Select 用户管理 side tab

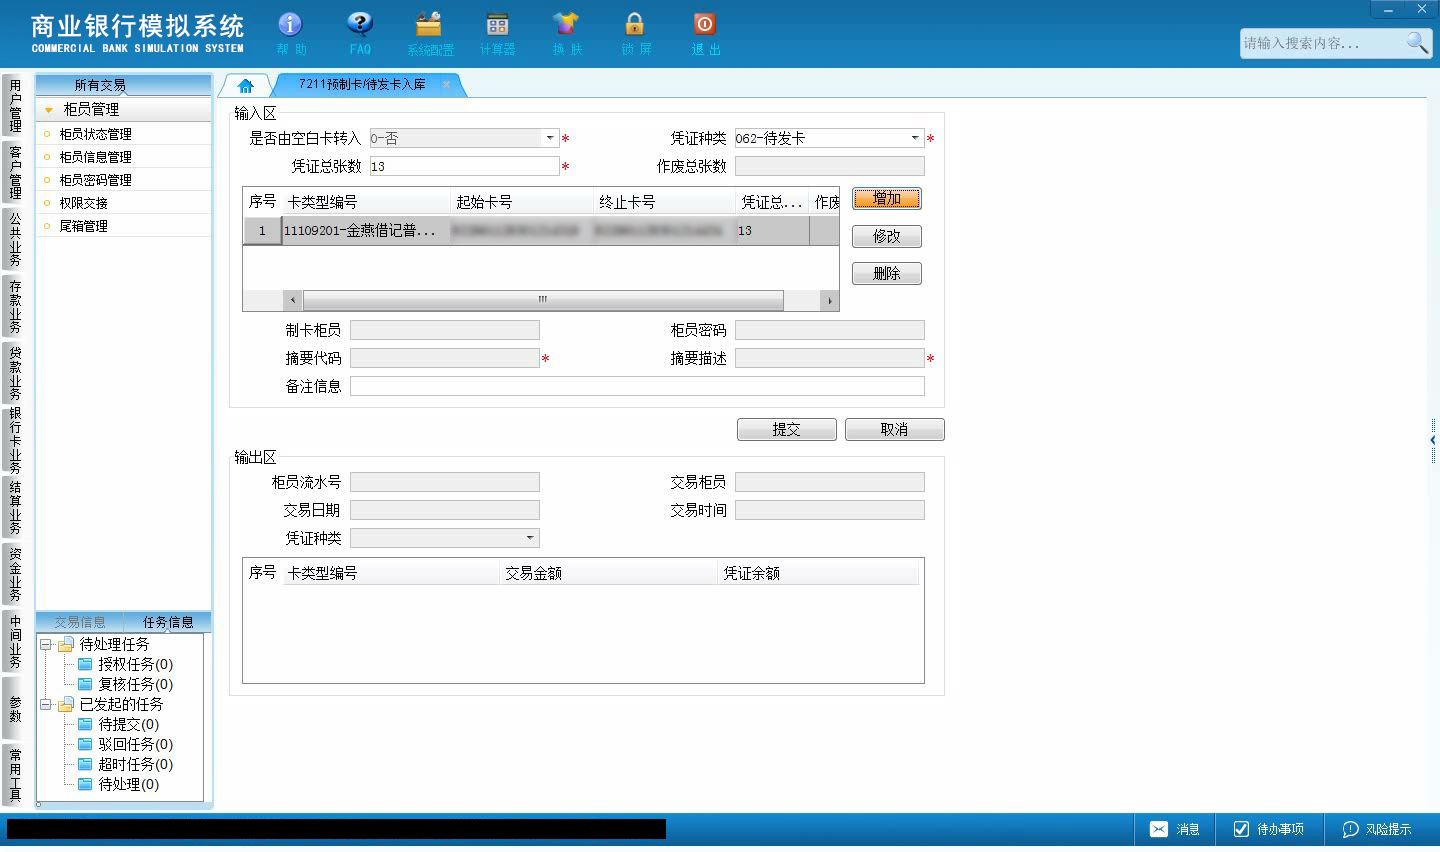pos(15,106)
